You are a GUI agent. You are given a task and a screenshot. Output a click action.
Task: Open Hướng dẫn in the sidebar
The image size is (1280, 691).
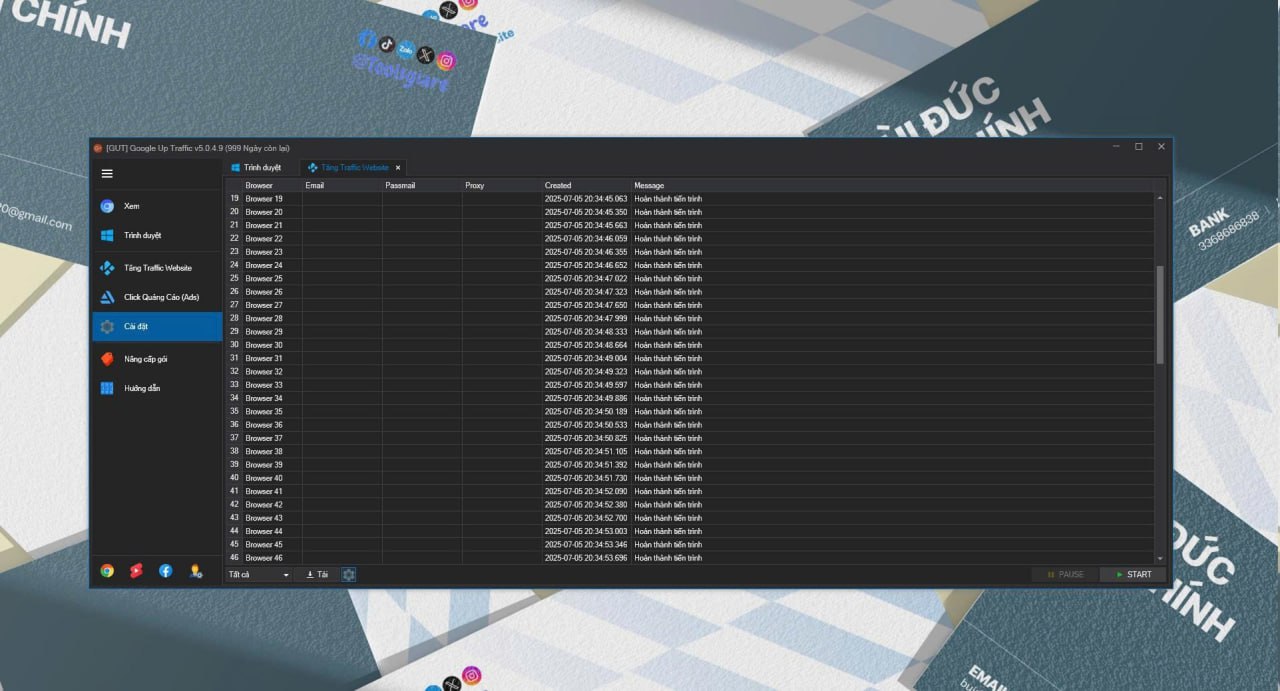[157, 388]
